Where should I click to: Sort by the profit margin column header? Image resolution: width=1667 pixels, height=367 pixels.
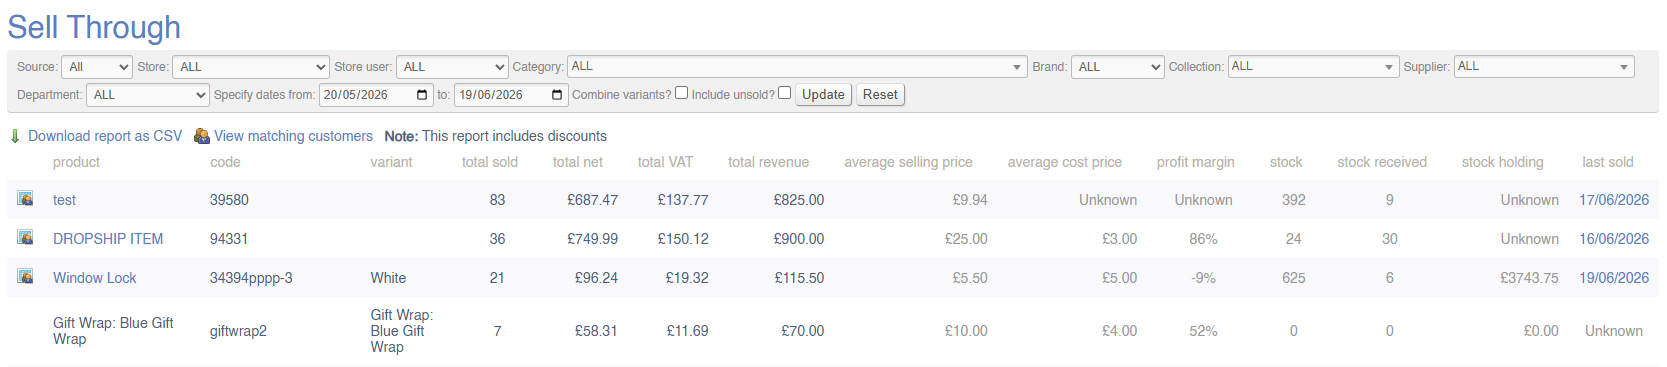(1195, 162)
